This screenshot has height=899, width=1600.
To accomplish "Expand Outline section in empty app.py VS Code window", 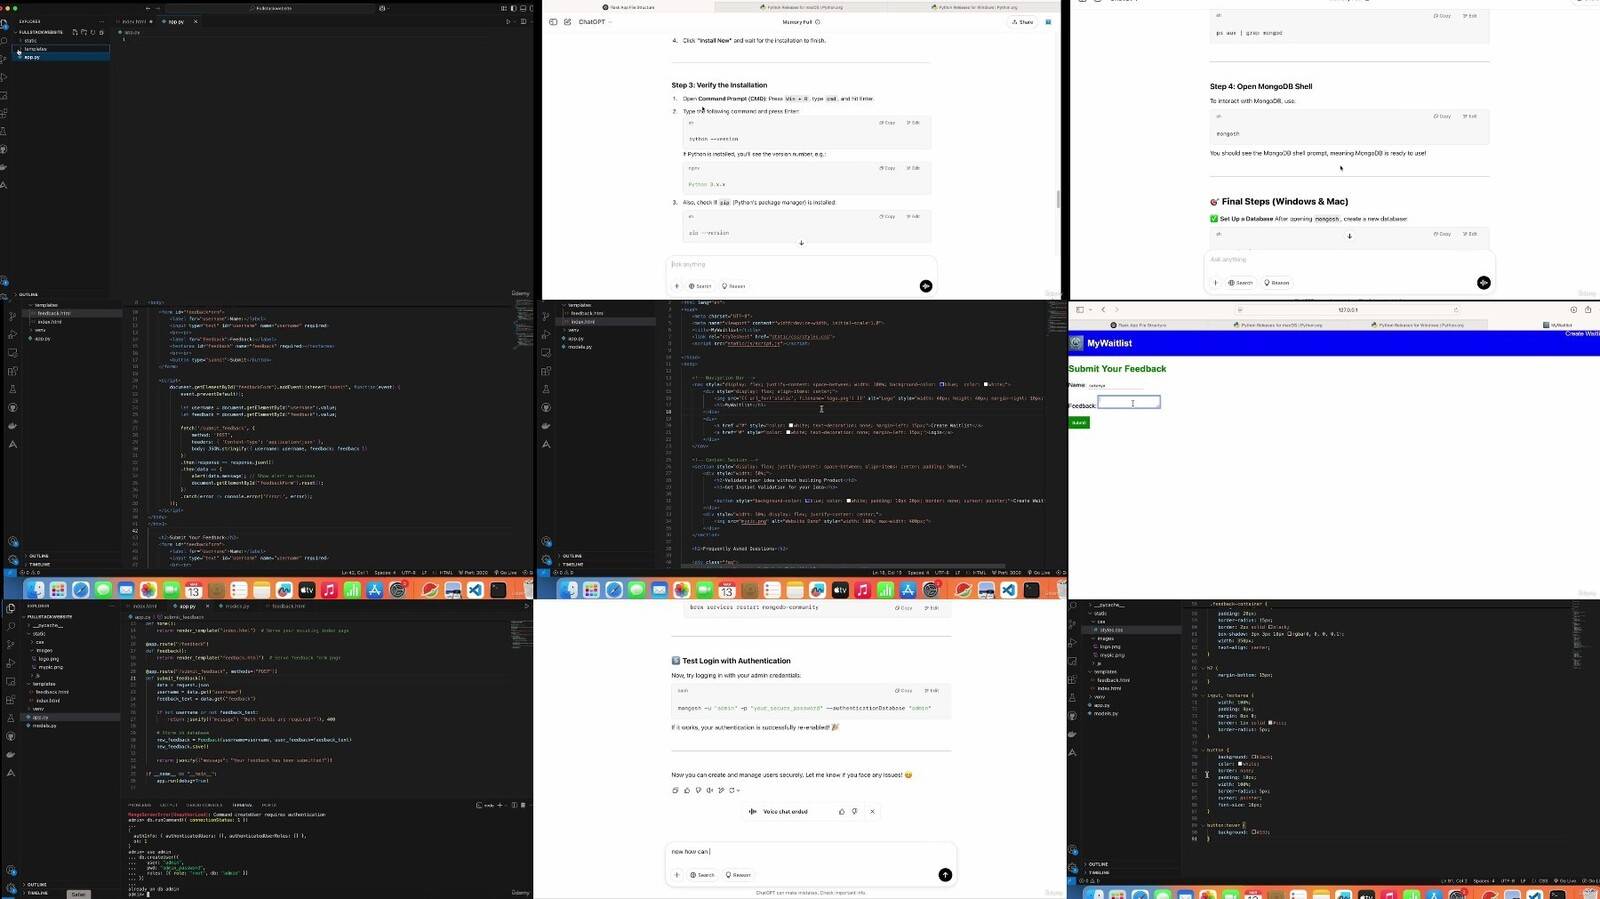I will (x=28, y=295).
